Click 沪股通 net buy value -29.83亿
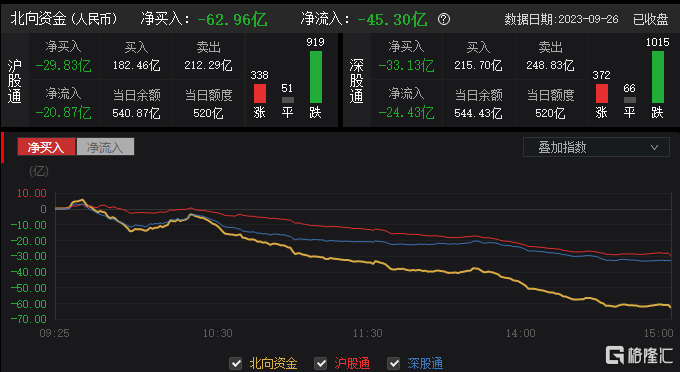 pos(63,65)
